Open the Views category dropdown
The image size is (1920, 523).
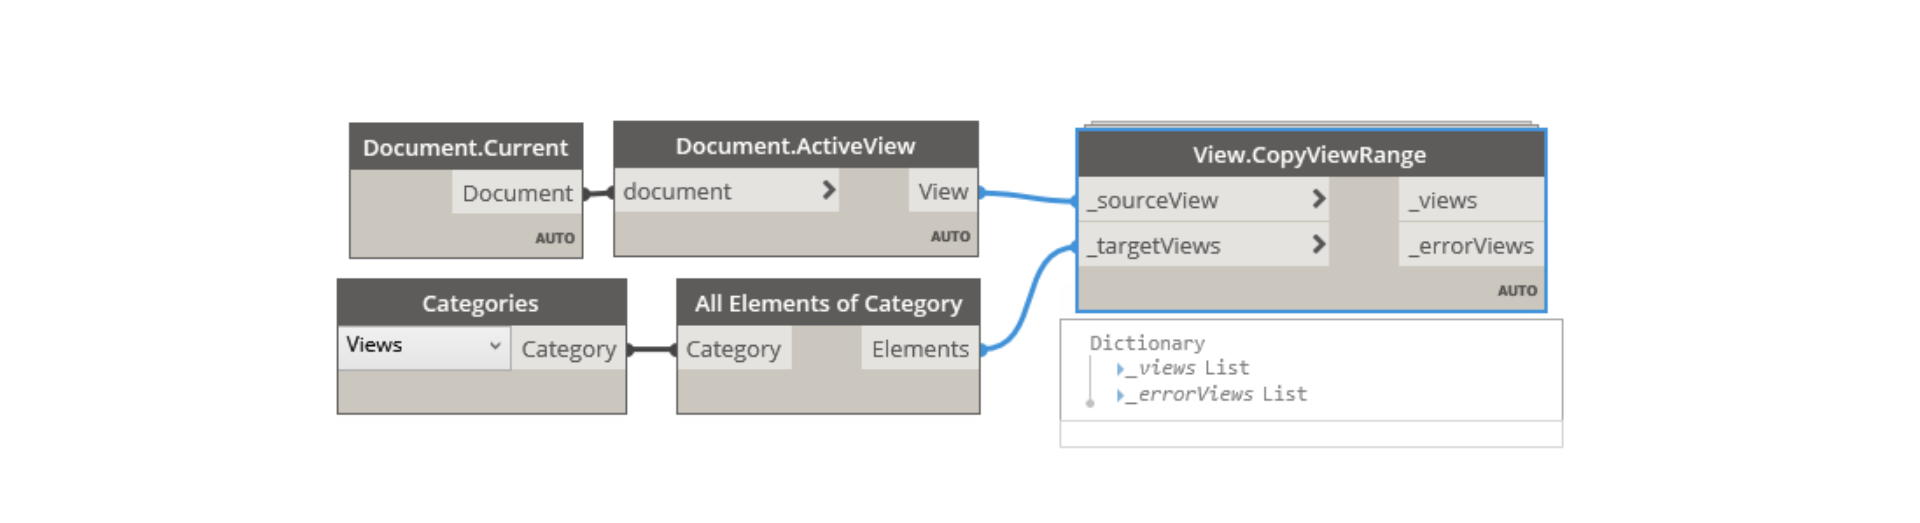424,346
